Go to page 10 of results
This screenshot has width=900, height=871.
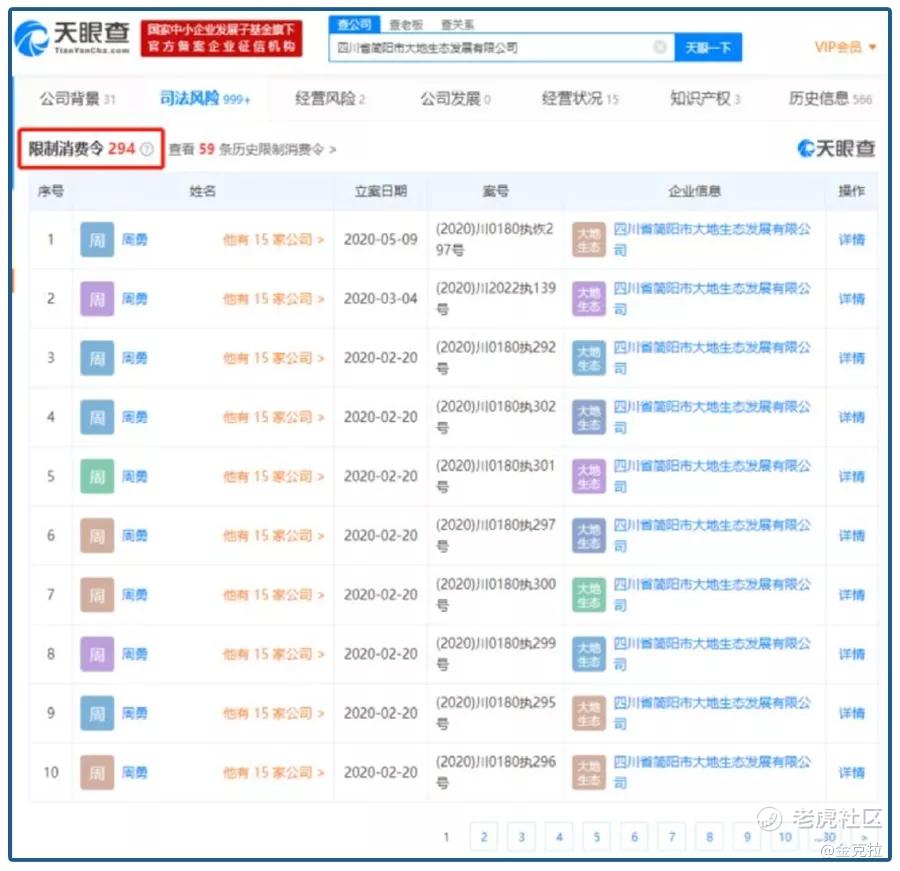click(x=785, y=837)
